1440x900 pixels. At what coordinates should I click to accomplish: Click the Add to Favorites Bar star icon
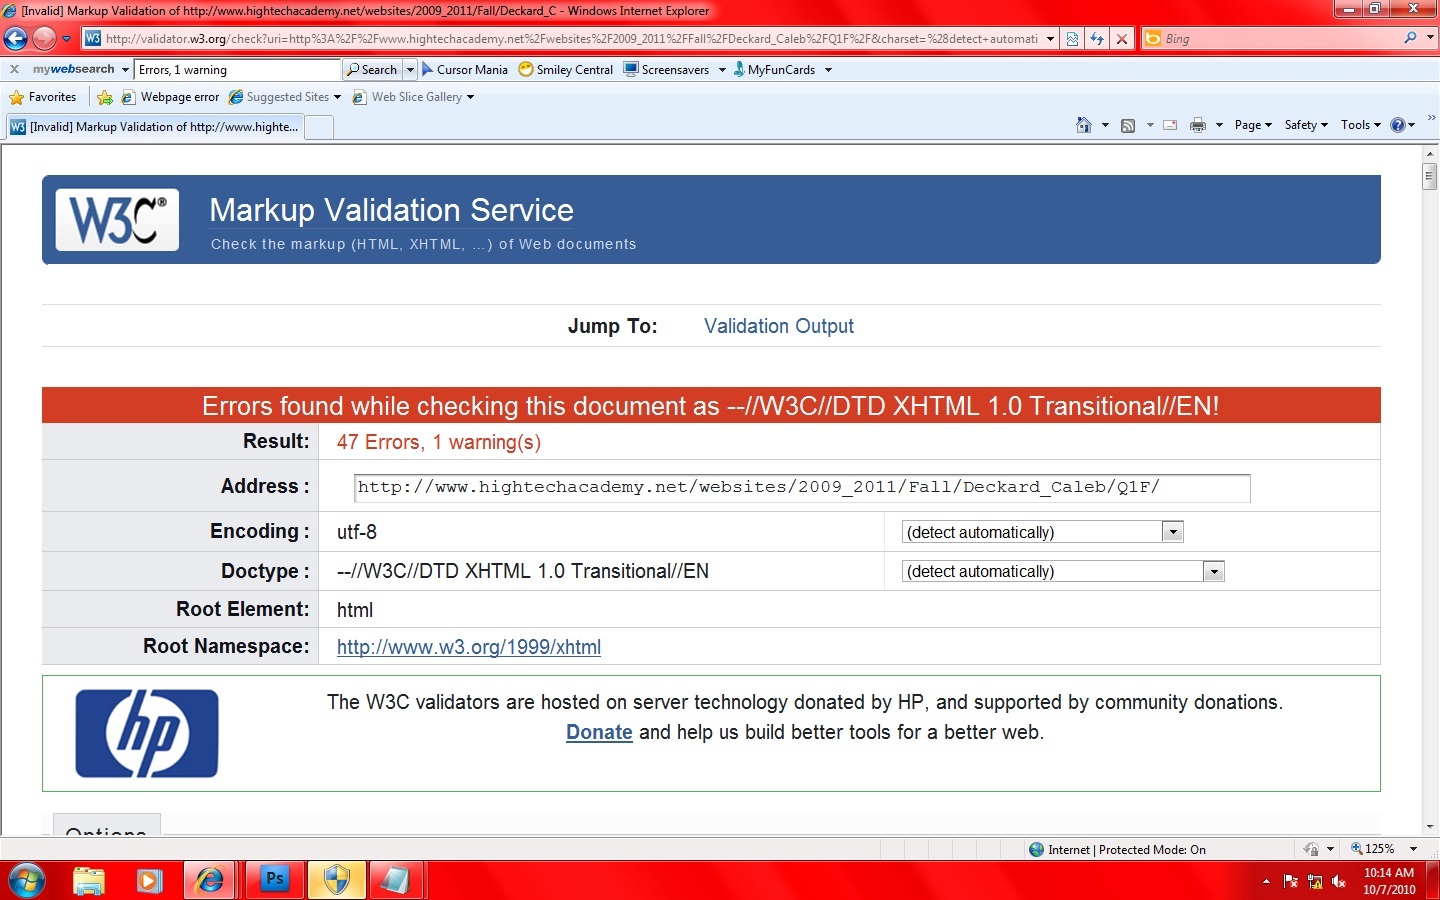pyautogui.click(x=105, y=97)
